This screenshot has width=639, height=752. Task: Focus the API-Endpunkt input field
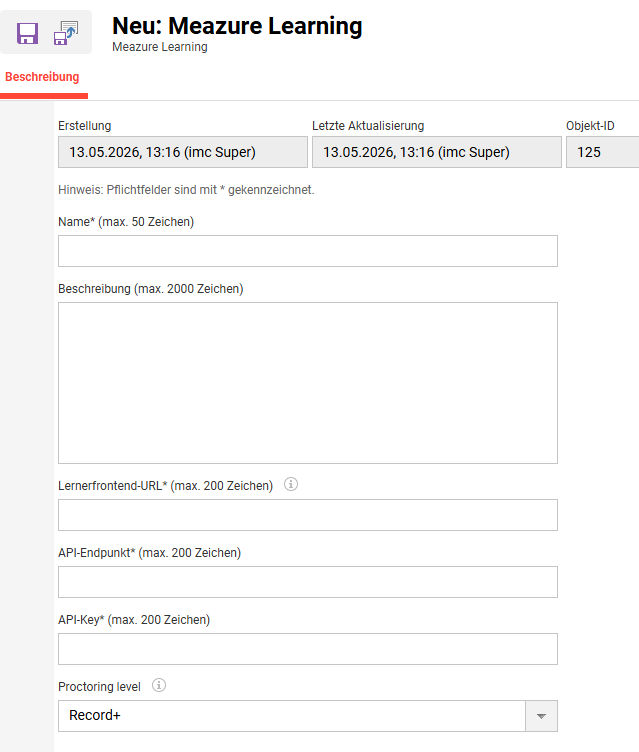pos(308,582)
